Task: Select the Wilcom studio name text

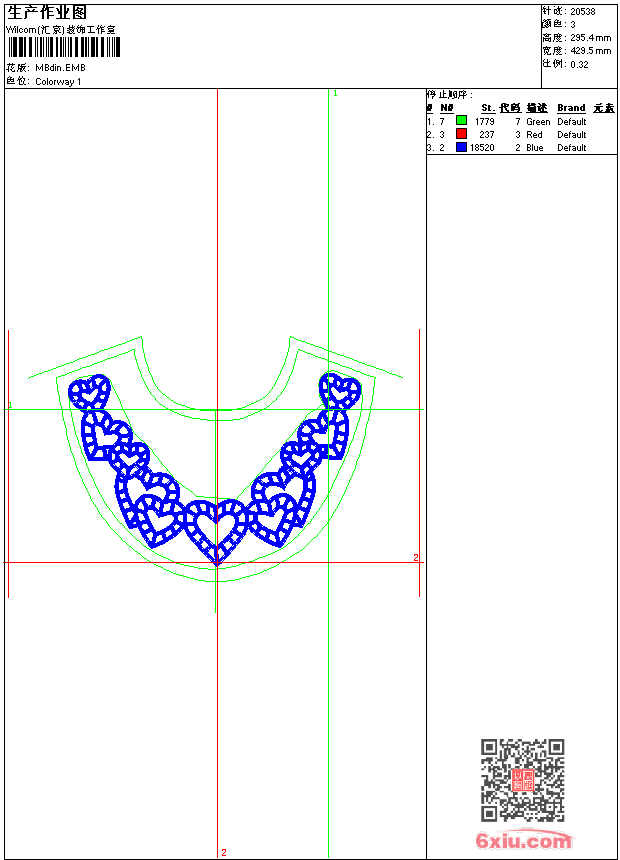Action: pyautogui.click(x=61, y=30)
